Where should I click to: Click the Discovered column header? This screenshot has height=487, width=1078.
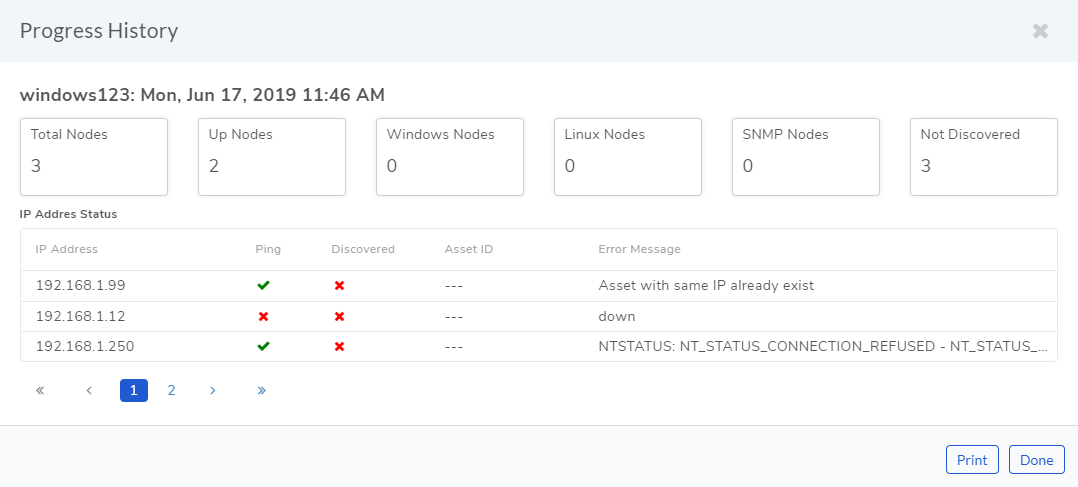(363, 249)
